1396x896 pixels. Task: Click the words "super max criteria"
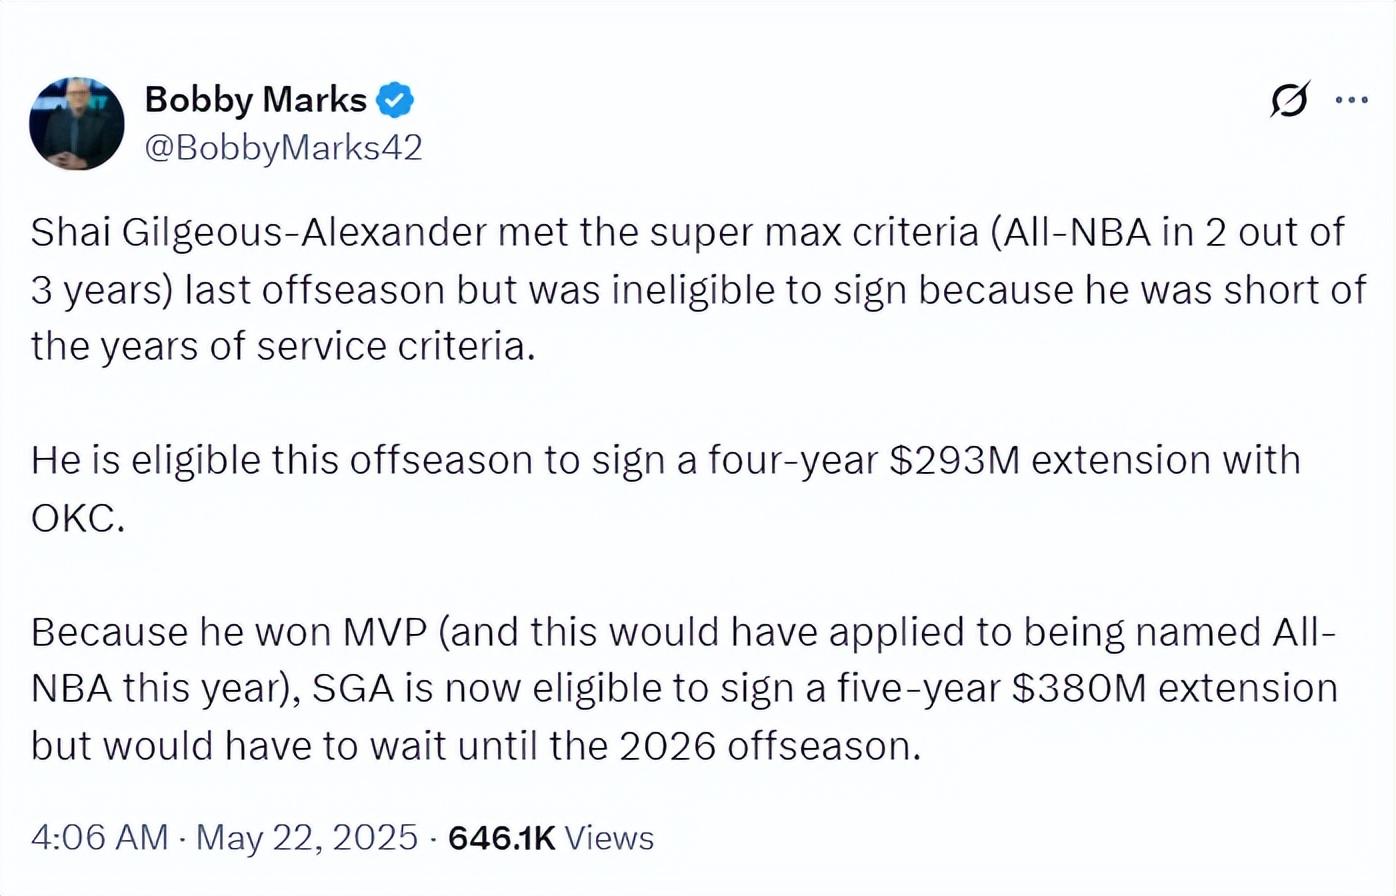coord(814,232)
